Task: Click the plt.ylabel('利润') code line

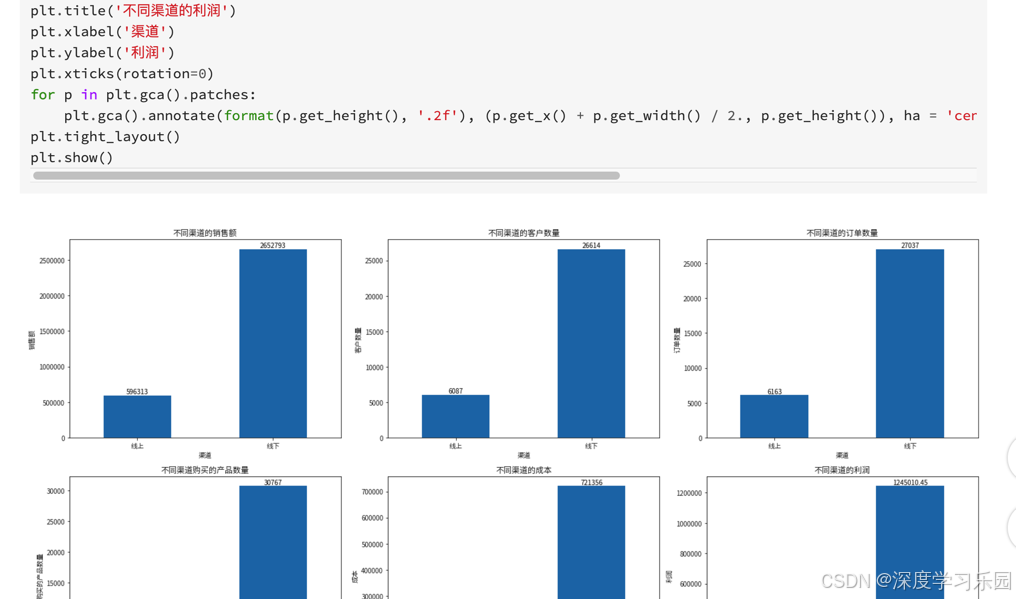Action: [102, 53]
